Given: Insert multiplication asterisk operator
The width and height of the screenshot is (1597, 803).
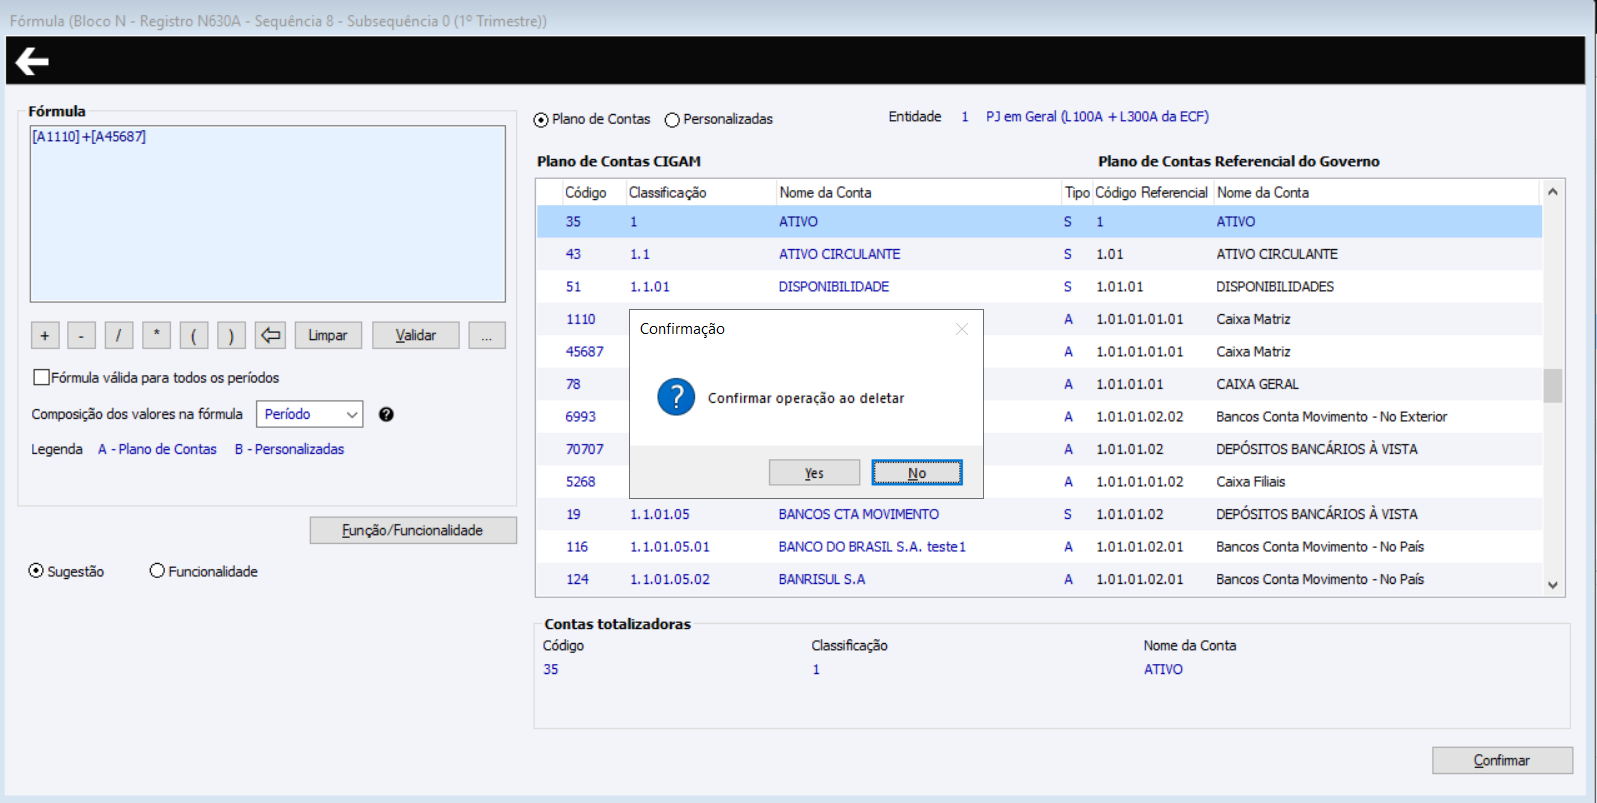Looking at the screenshot, I should tap(156, 335).
